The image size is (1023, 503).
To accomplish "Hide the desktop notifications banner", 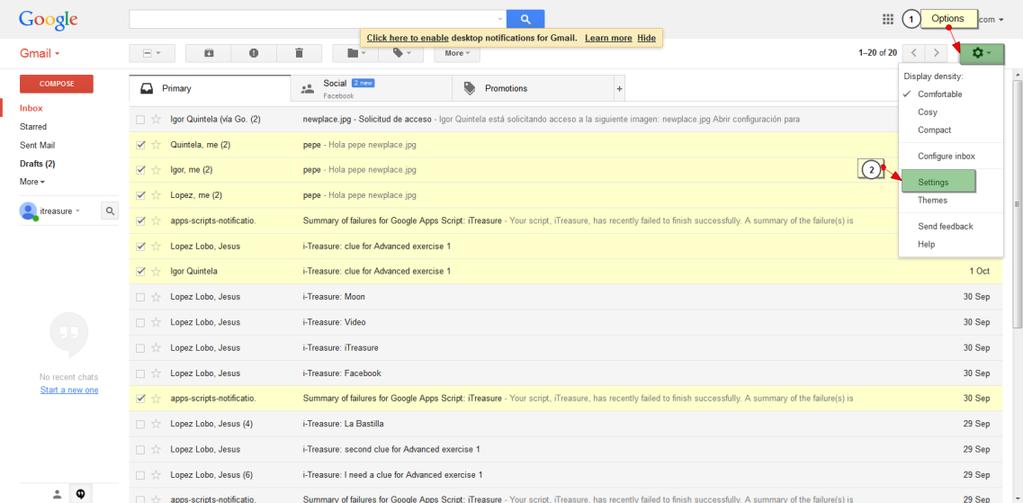I will click(647, 38).
